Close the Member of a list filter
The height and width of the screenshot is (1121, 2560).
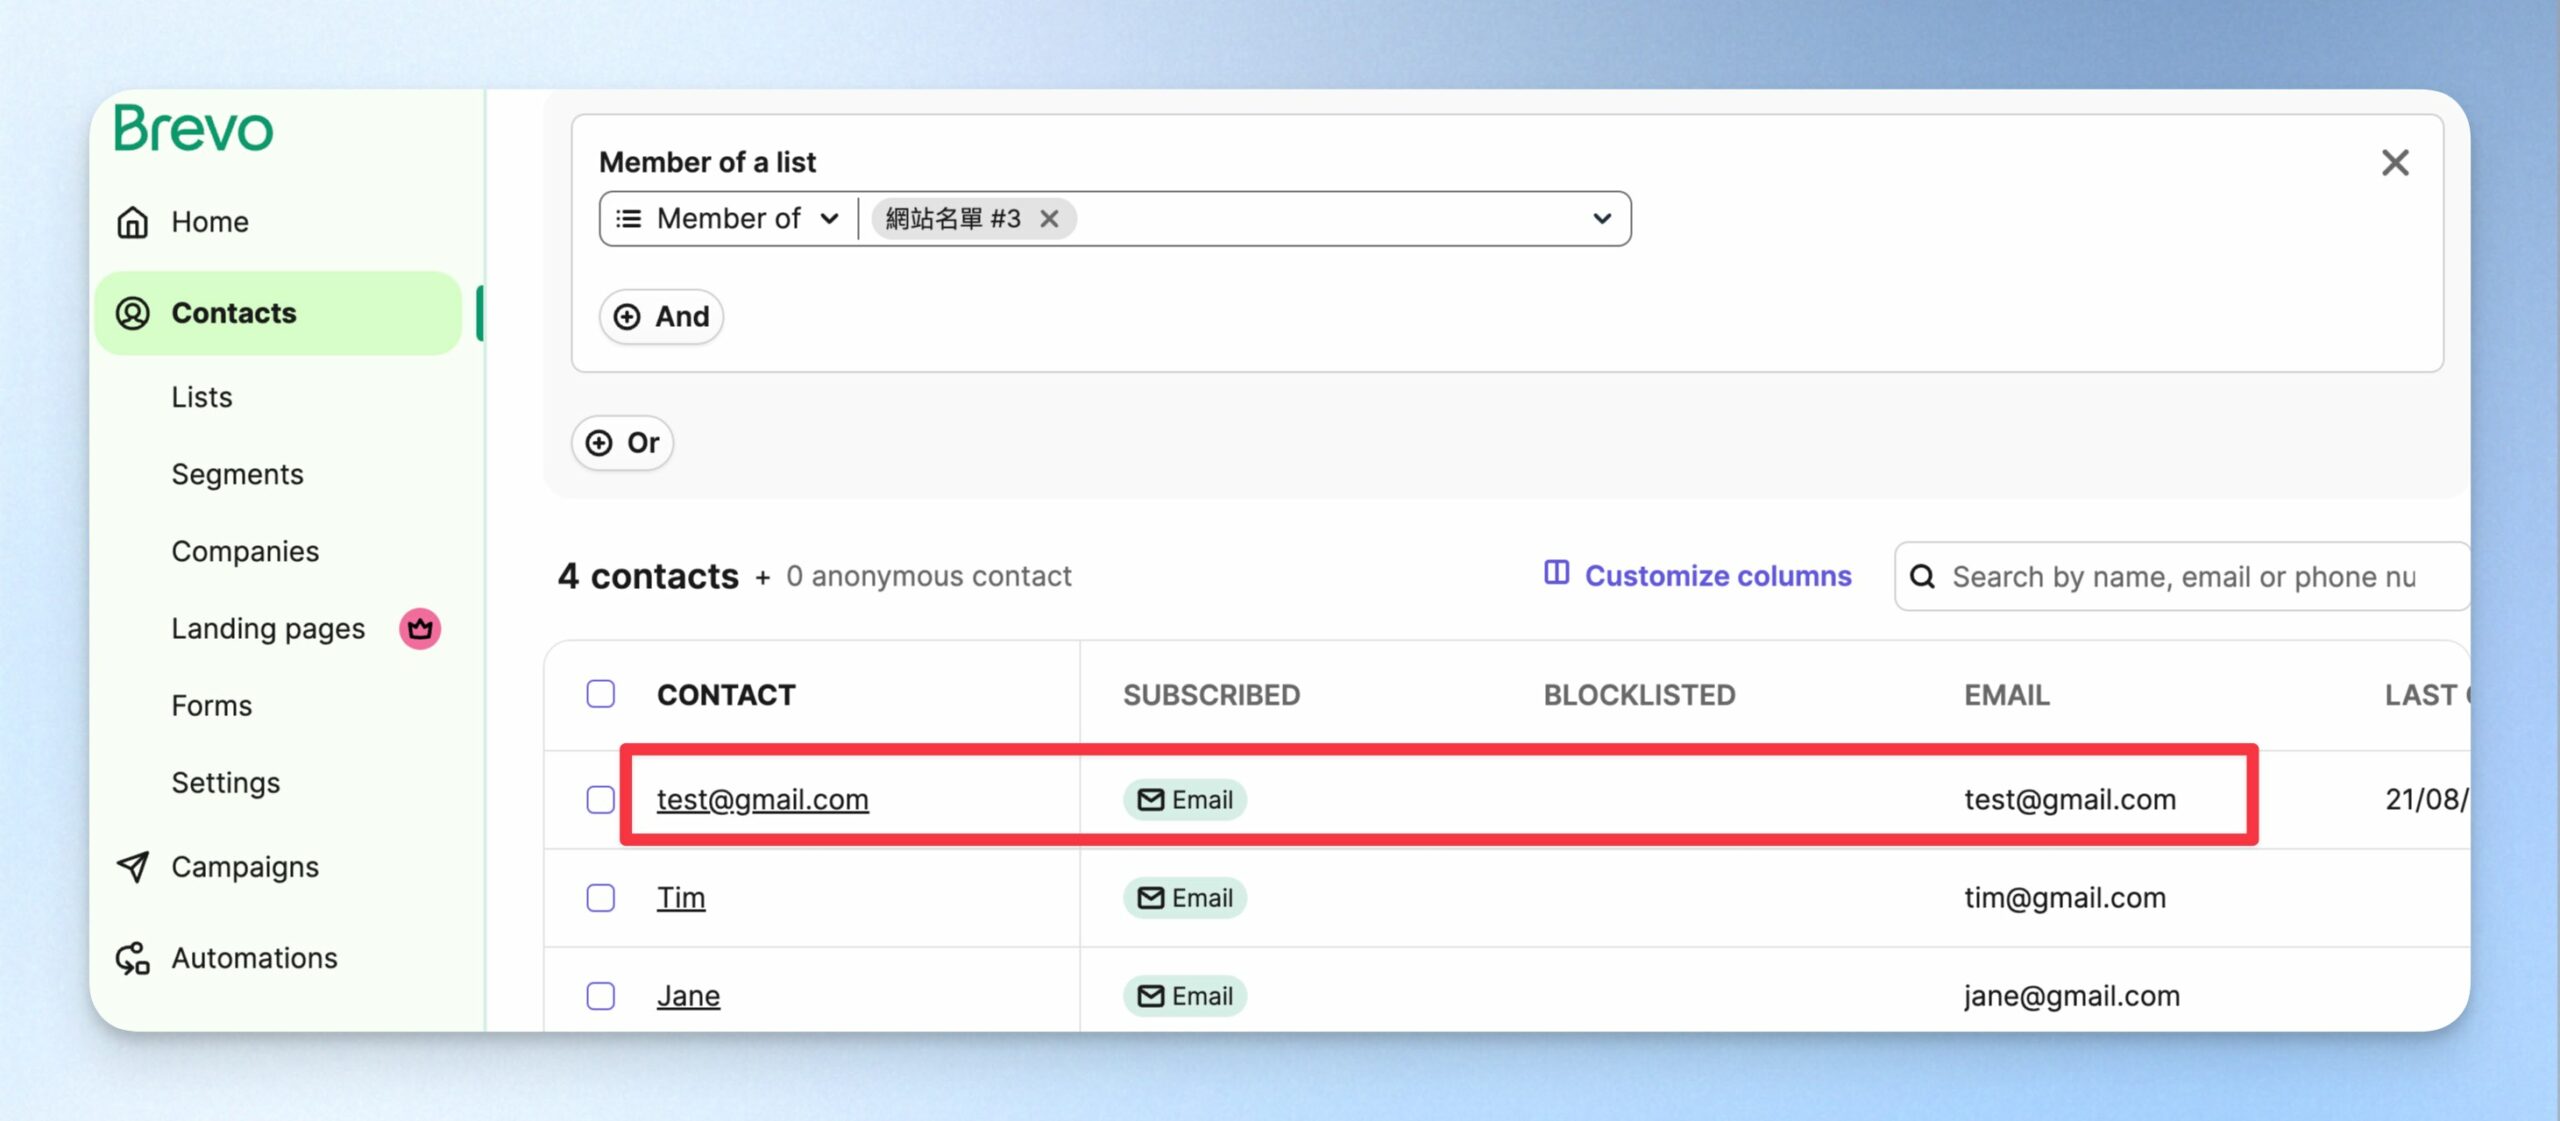(x=2395, y=163)
